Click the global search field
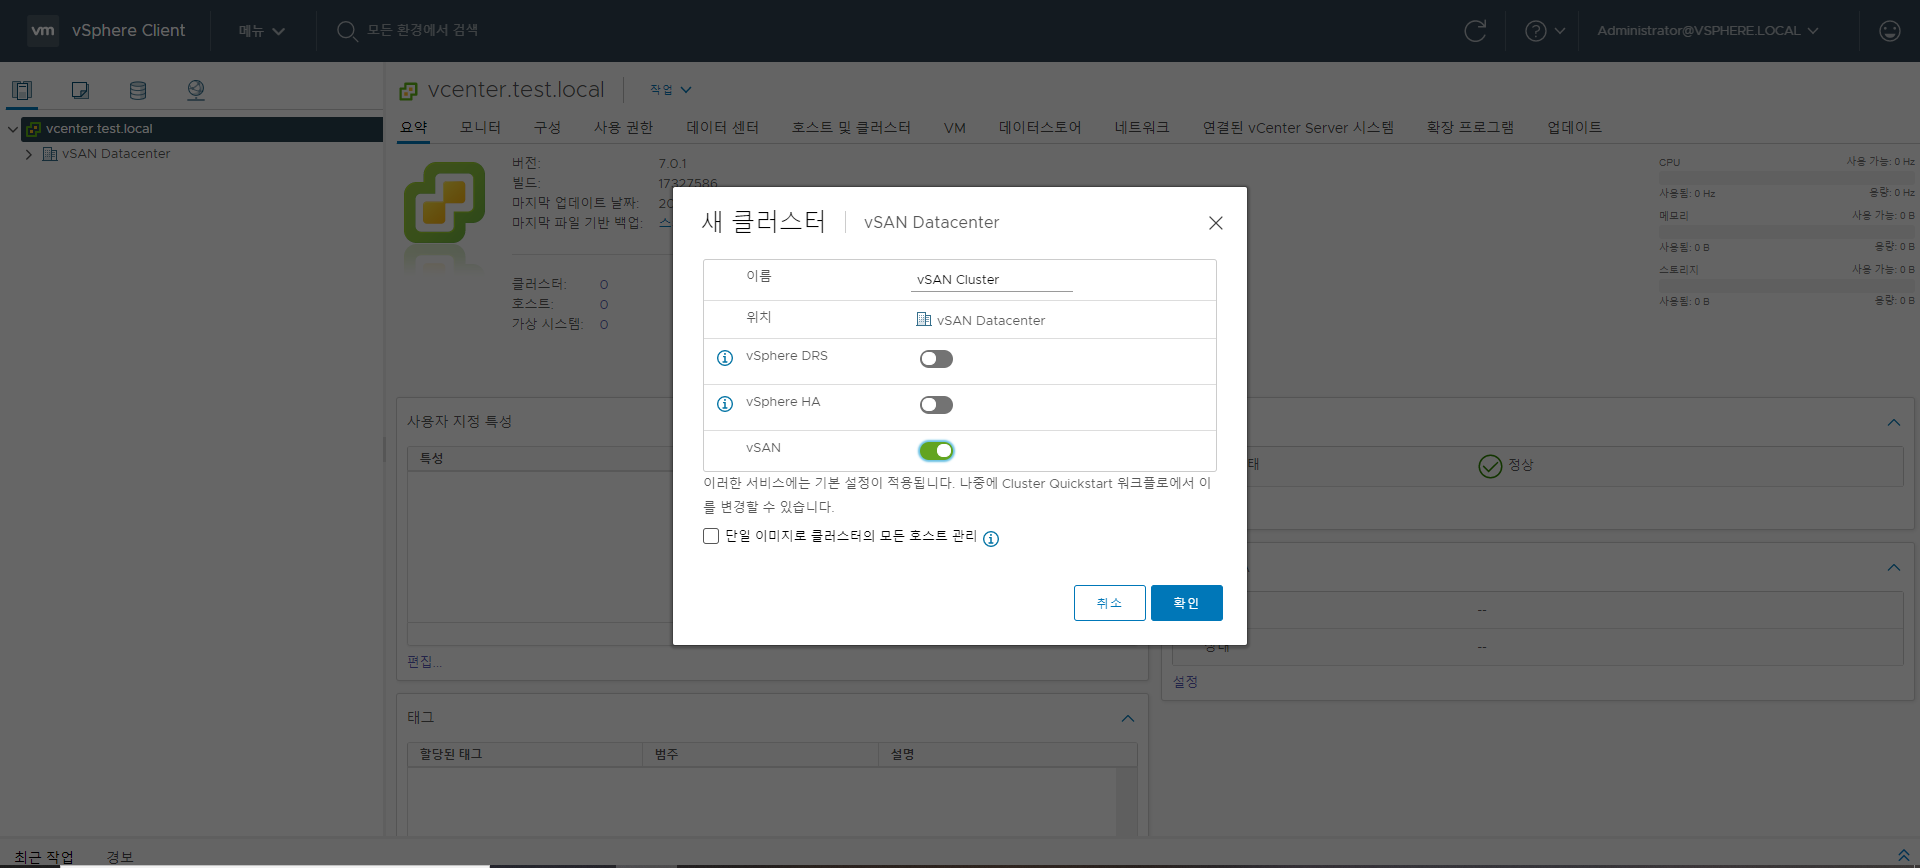The width and height of the screenshot is (1920, 868). tap(423, 31)
